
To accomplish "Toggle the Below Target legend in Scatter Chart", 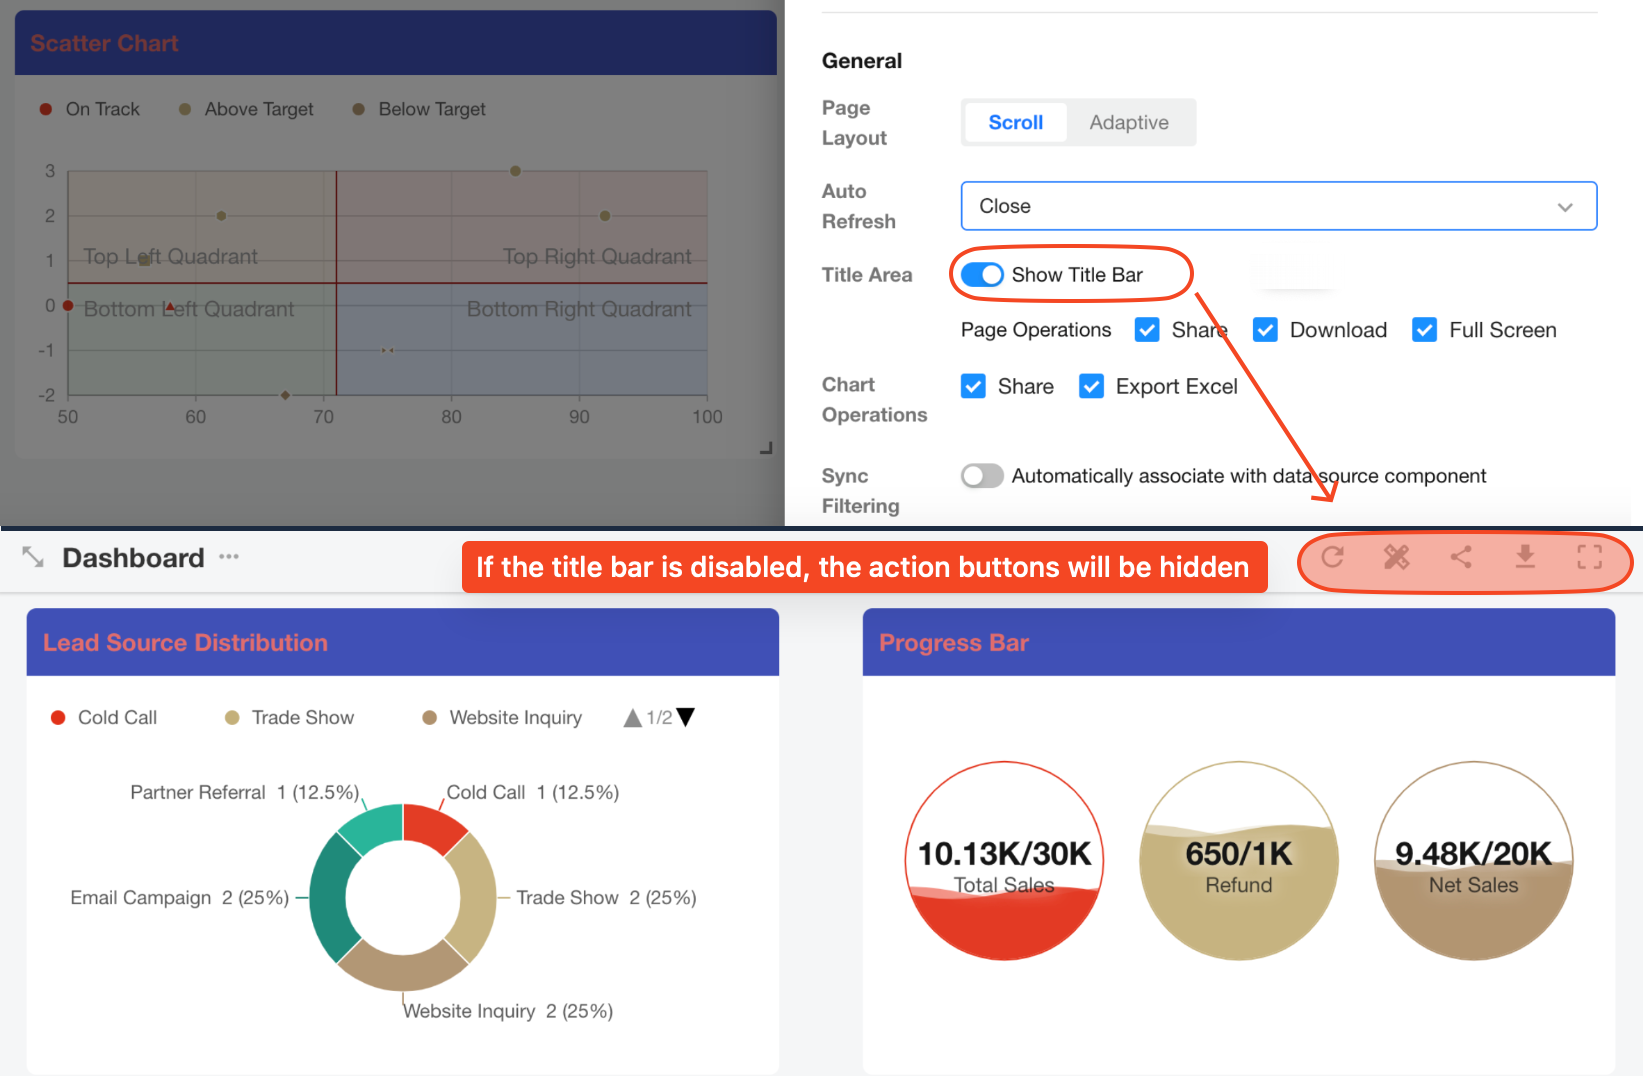I will coord(419,109).
